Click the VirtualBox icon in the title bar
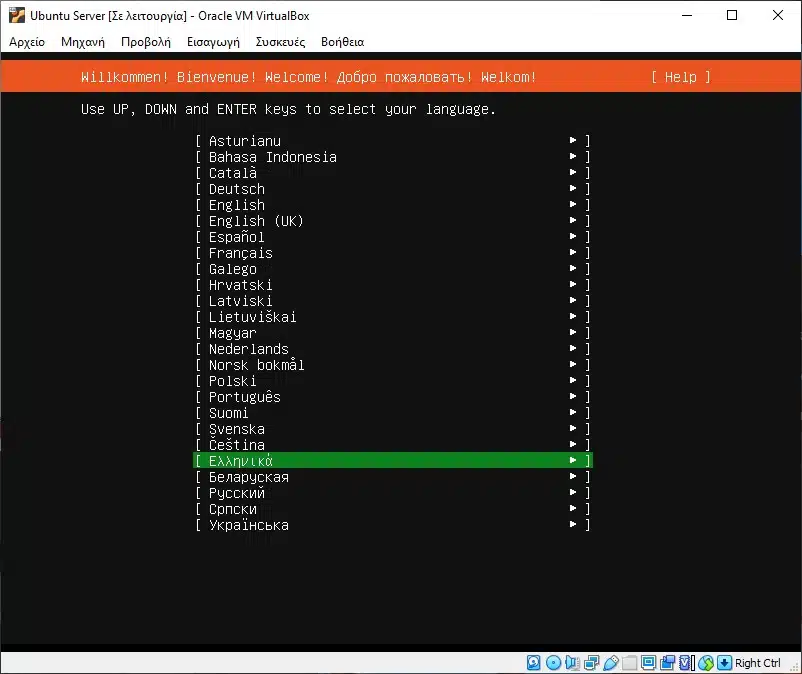 pyautogui.click(x=17, y=15)
